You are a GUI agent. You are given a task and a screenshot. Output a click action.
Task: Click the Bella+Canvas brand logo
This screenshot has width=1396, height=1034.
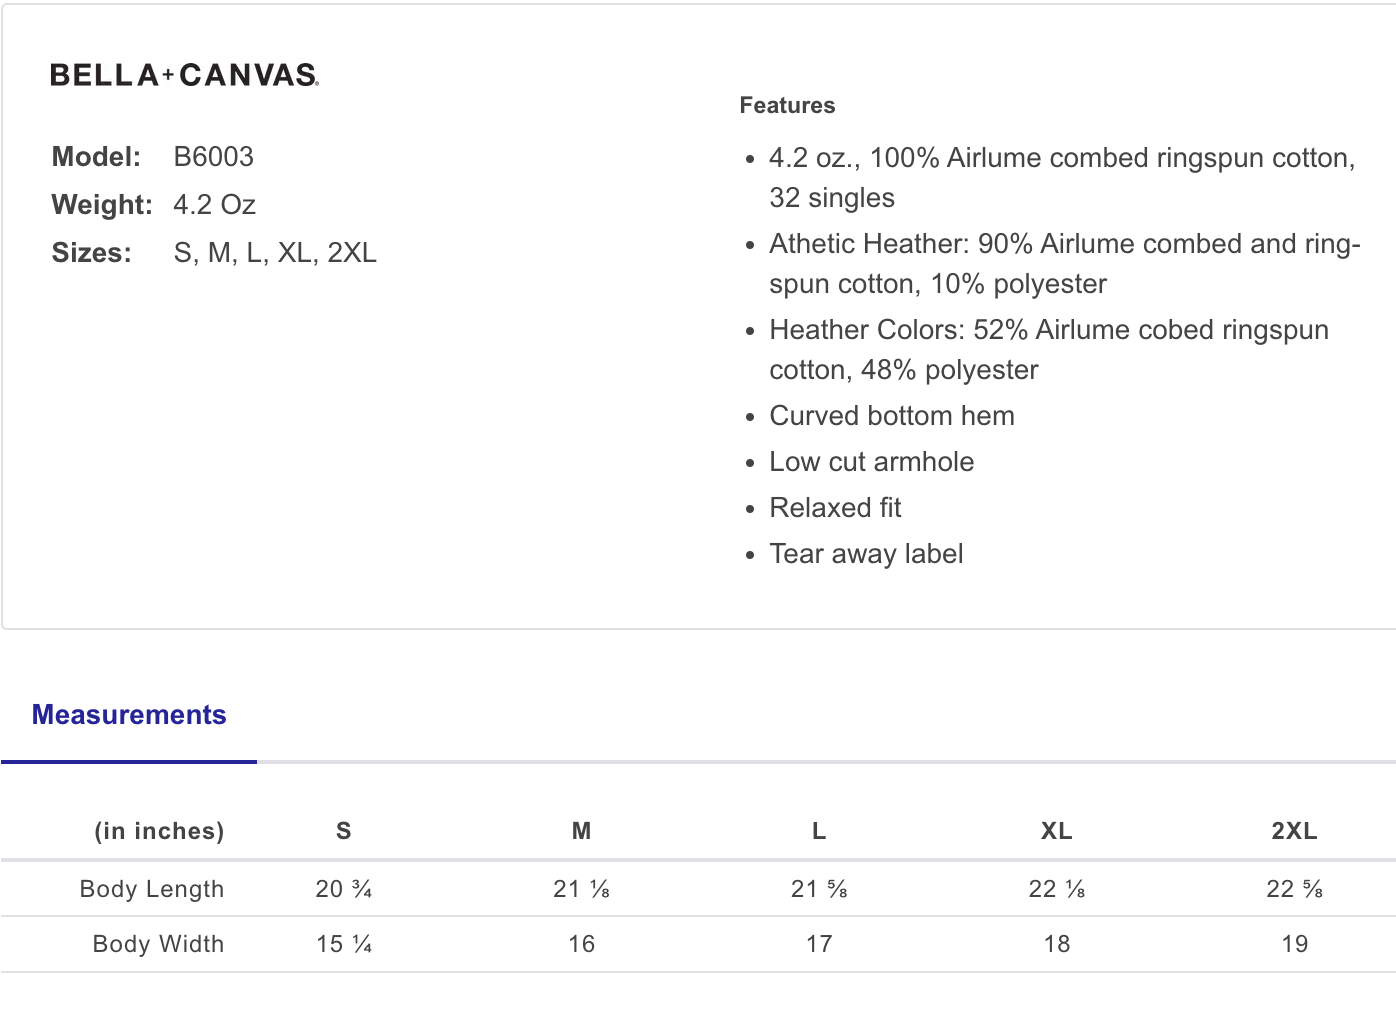point(185,75)
